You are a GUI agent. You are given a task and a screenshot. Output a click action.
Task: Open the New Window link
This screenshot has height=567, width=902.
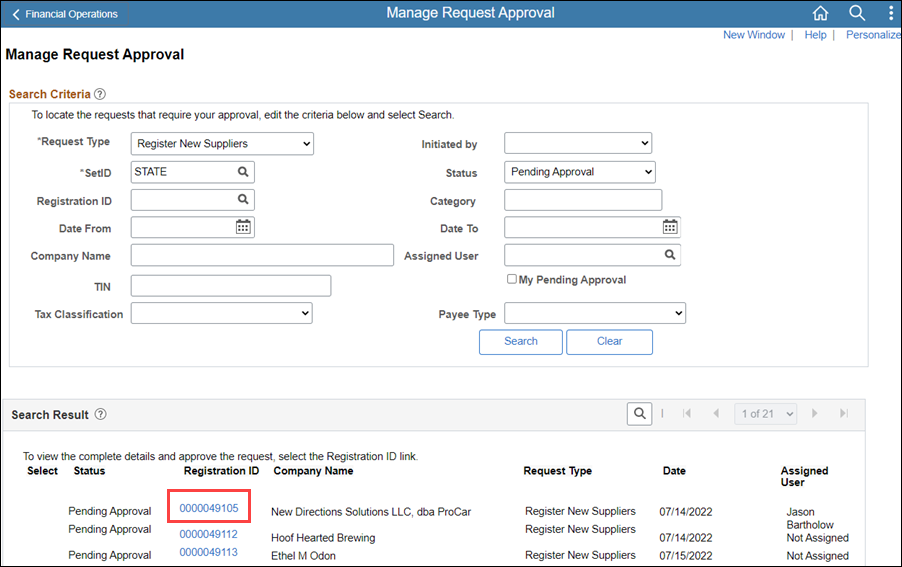(754, 35)
